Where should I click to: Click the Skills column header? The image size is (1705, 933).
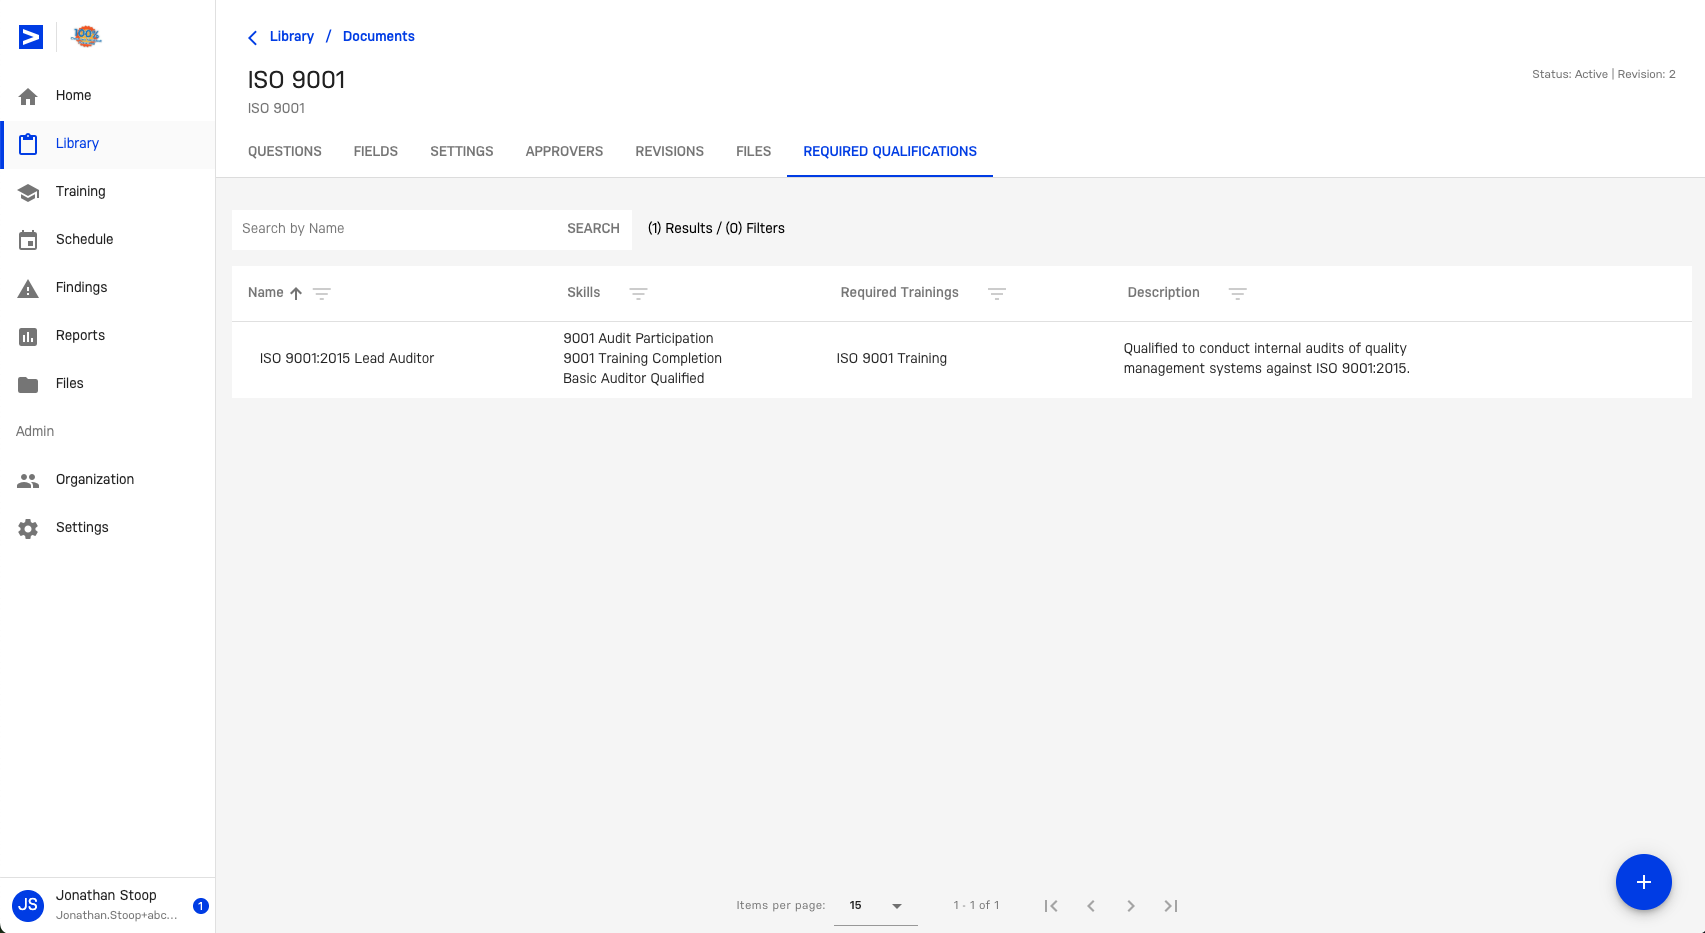584,293
